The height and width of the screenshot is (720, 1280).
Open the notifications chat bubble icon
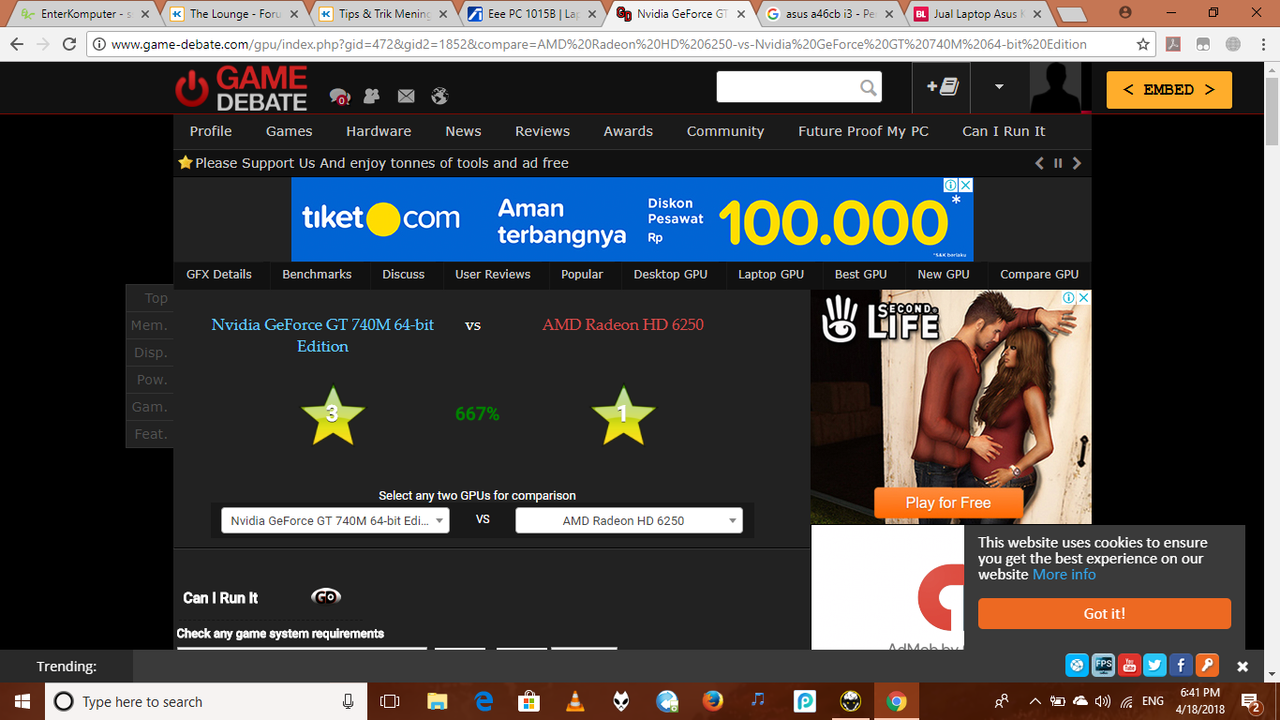coord(340,97)
